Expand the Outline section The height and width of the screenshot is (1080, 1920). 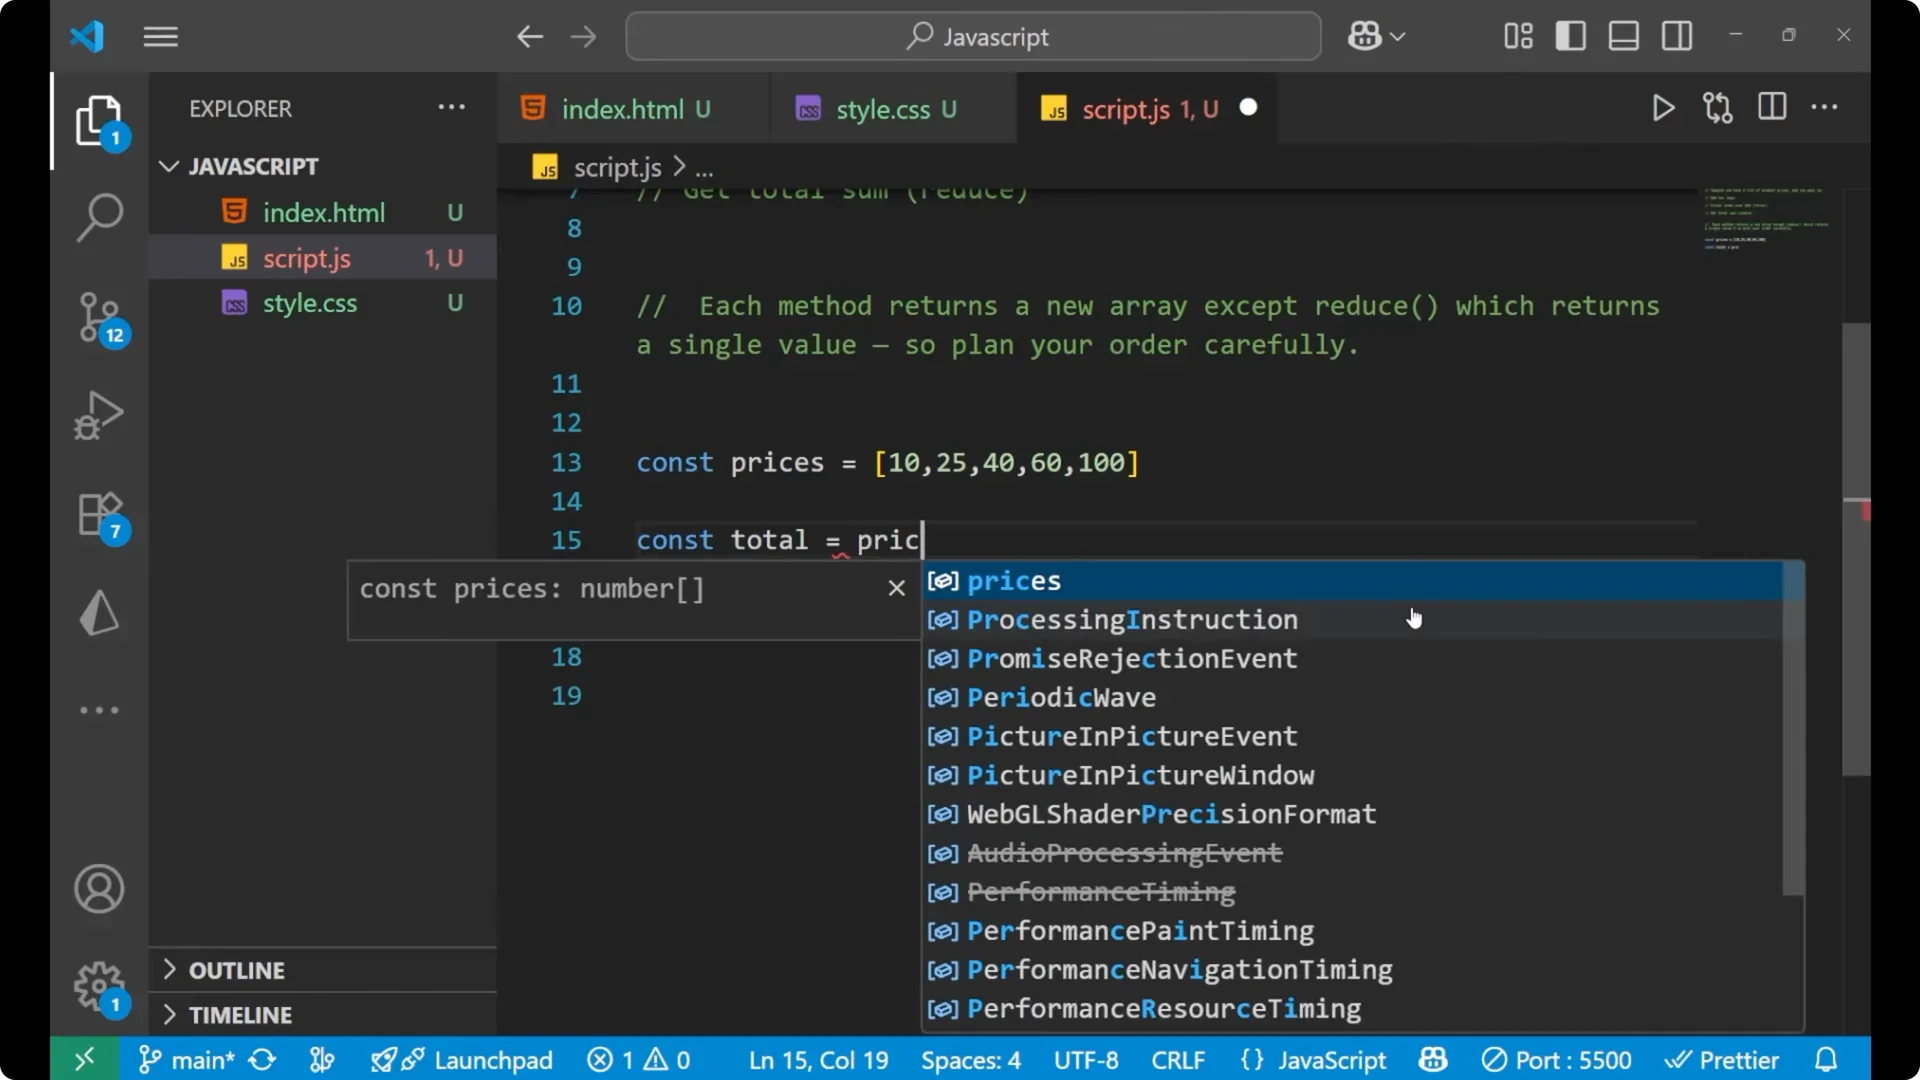(x=237, y=969)
